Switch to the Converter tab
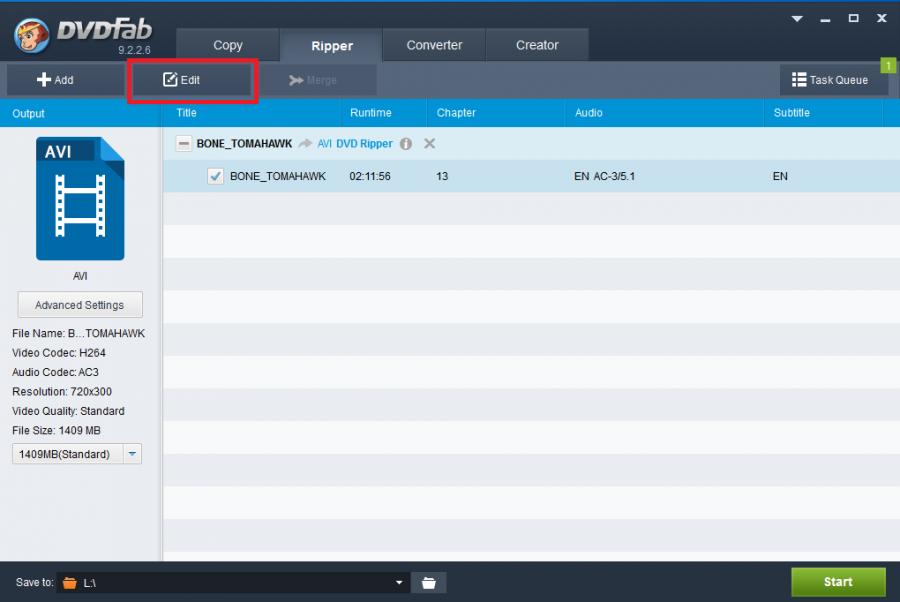The height and width of the screenshot is (602, 900). tap(434, 45)
